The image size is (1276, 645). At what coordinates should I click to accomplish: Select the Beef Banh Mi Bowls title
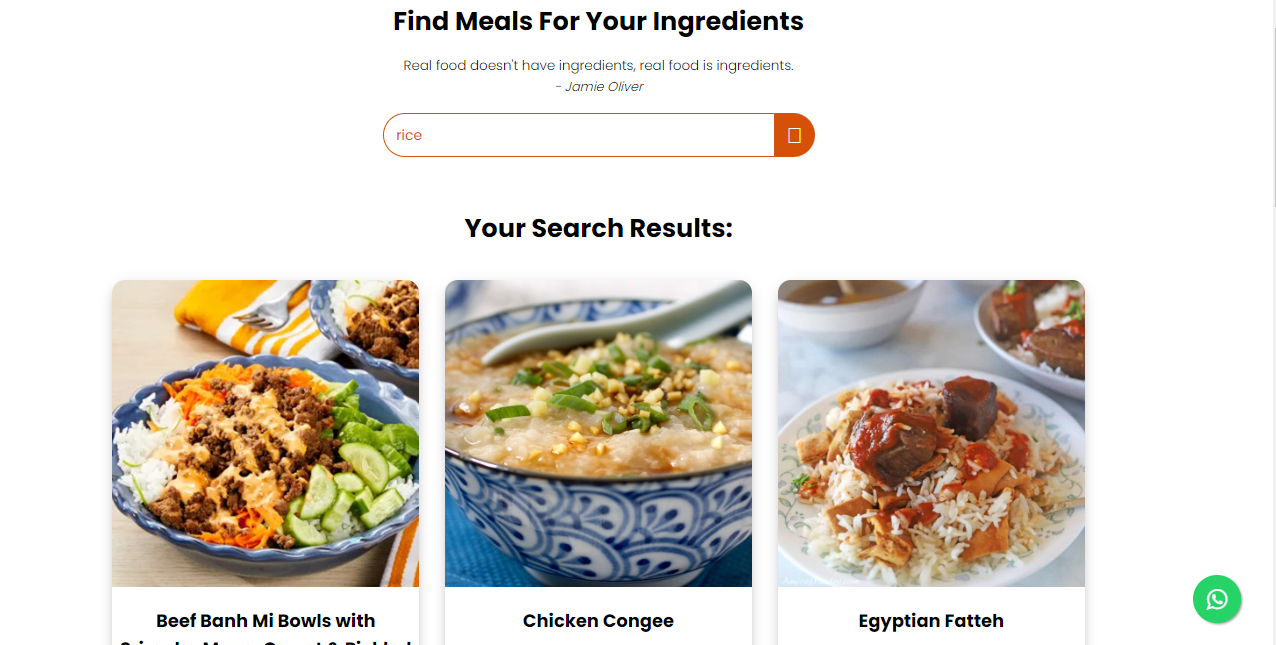click(265, 621)
